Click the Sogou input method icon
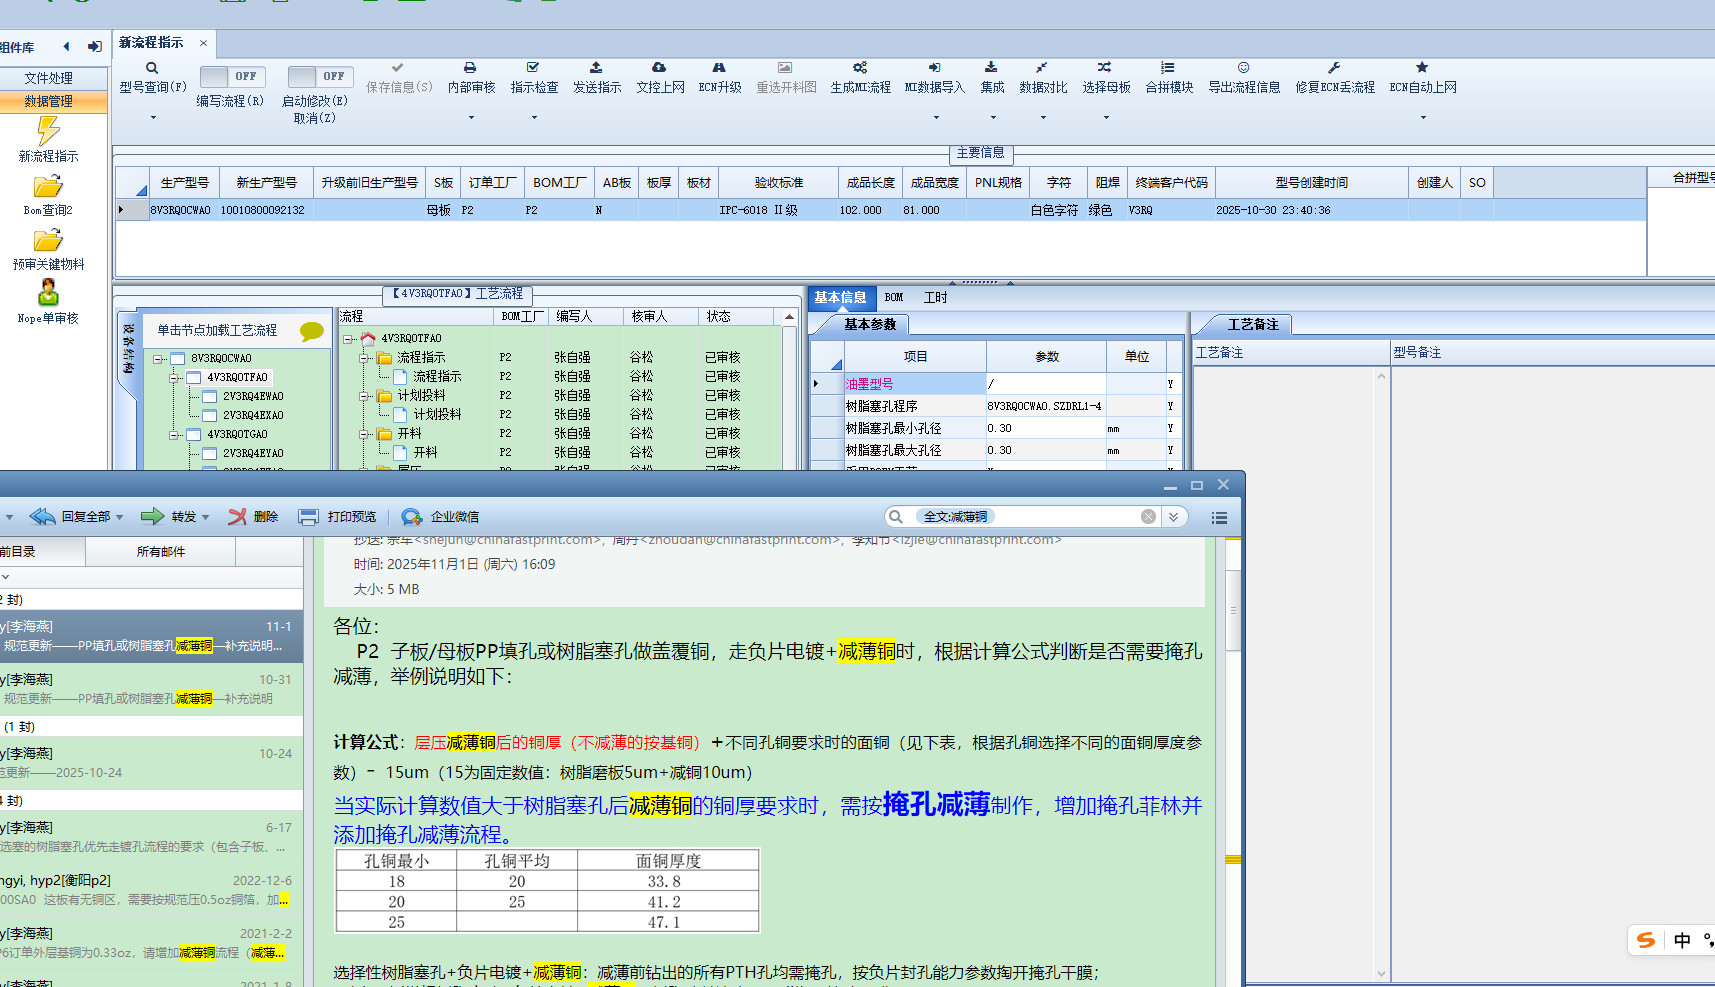The image size is (1715, 987). point(1646,940)
